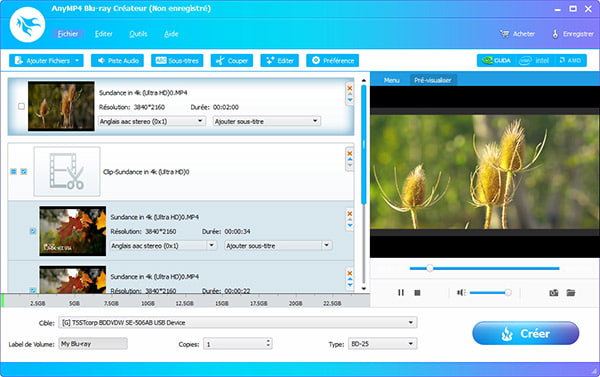This screenshot has width=600, height=377.
Task: Pause the preview playback
Action: pos(401,293)
